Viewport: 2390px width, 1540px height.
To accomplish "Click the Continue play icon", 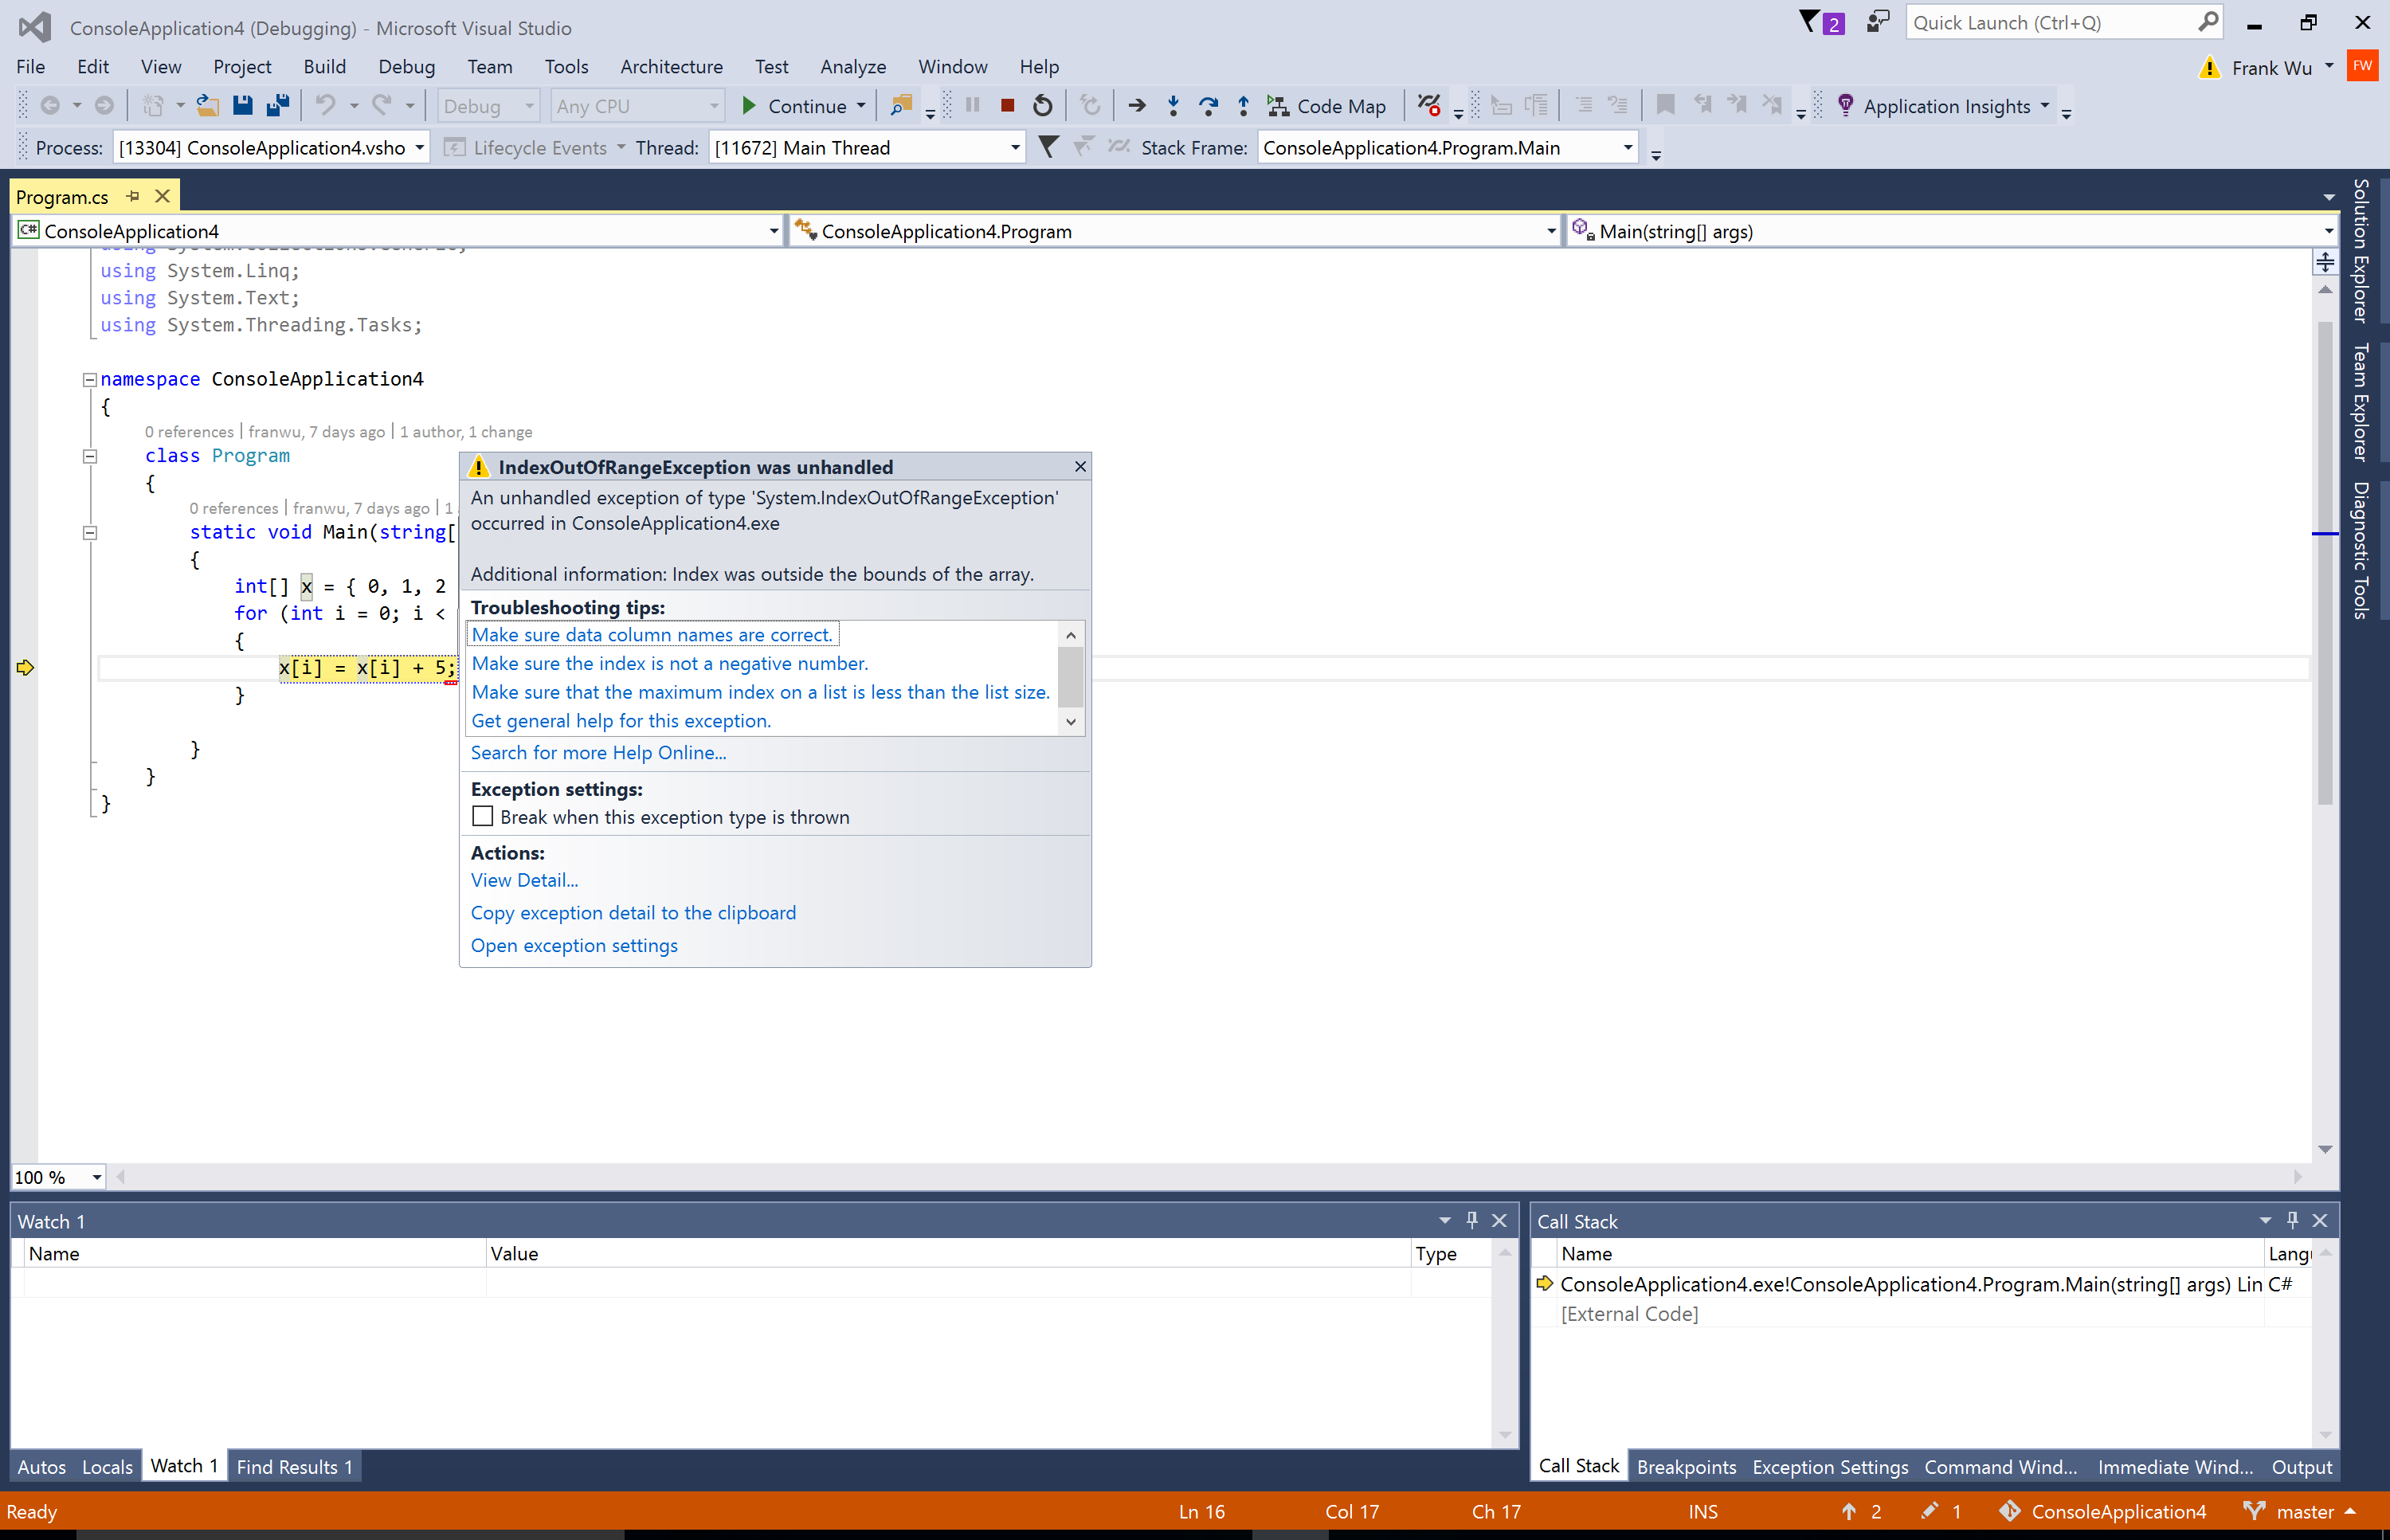I will 748,106.
